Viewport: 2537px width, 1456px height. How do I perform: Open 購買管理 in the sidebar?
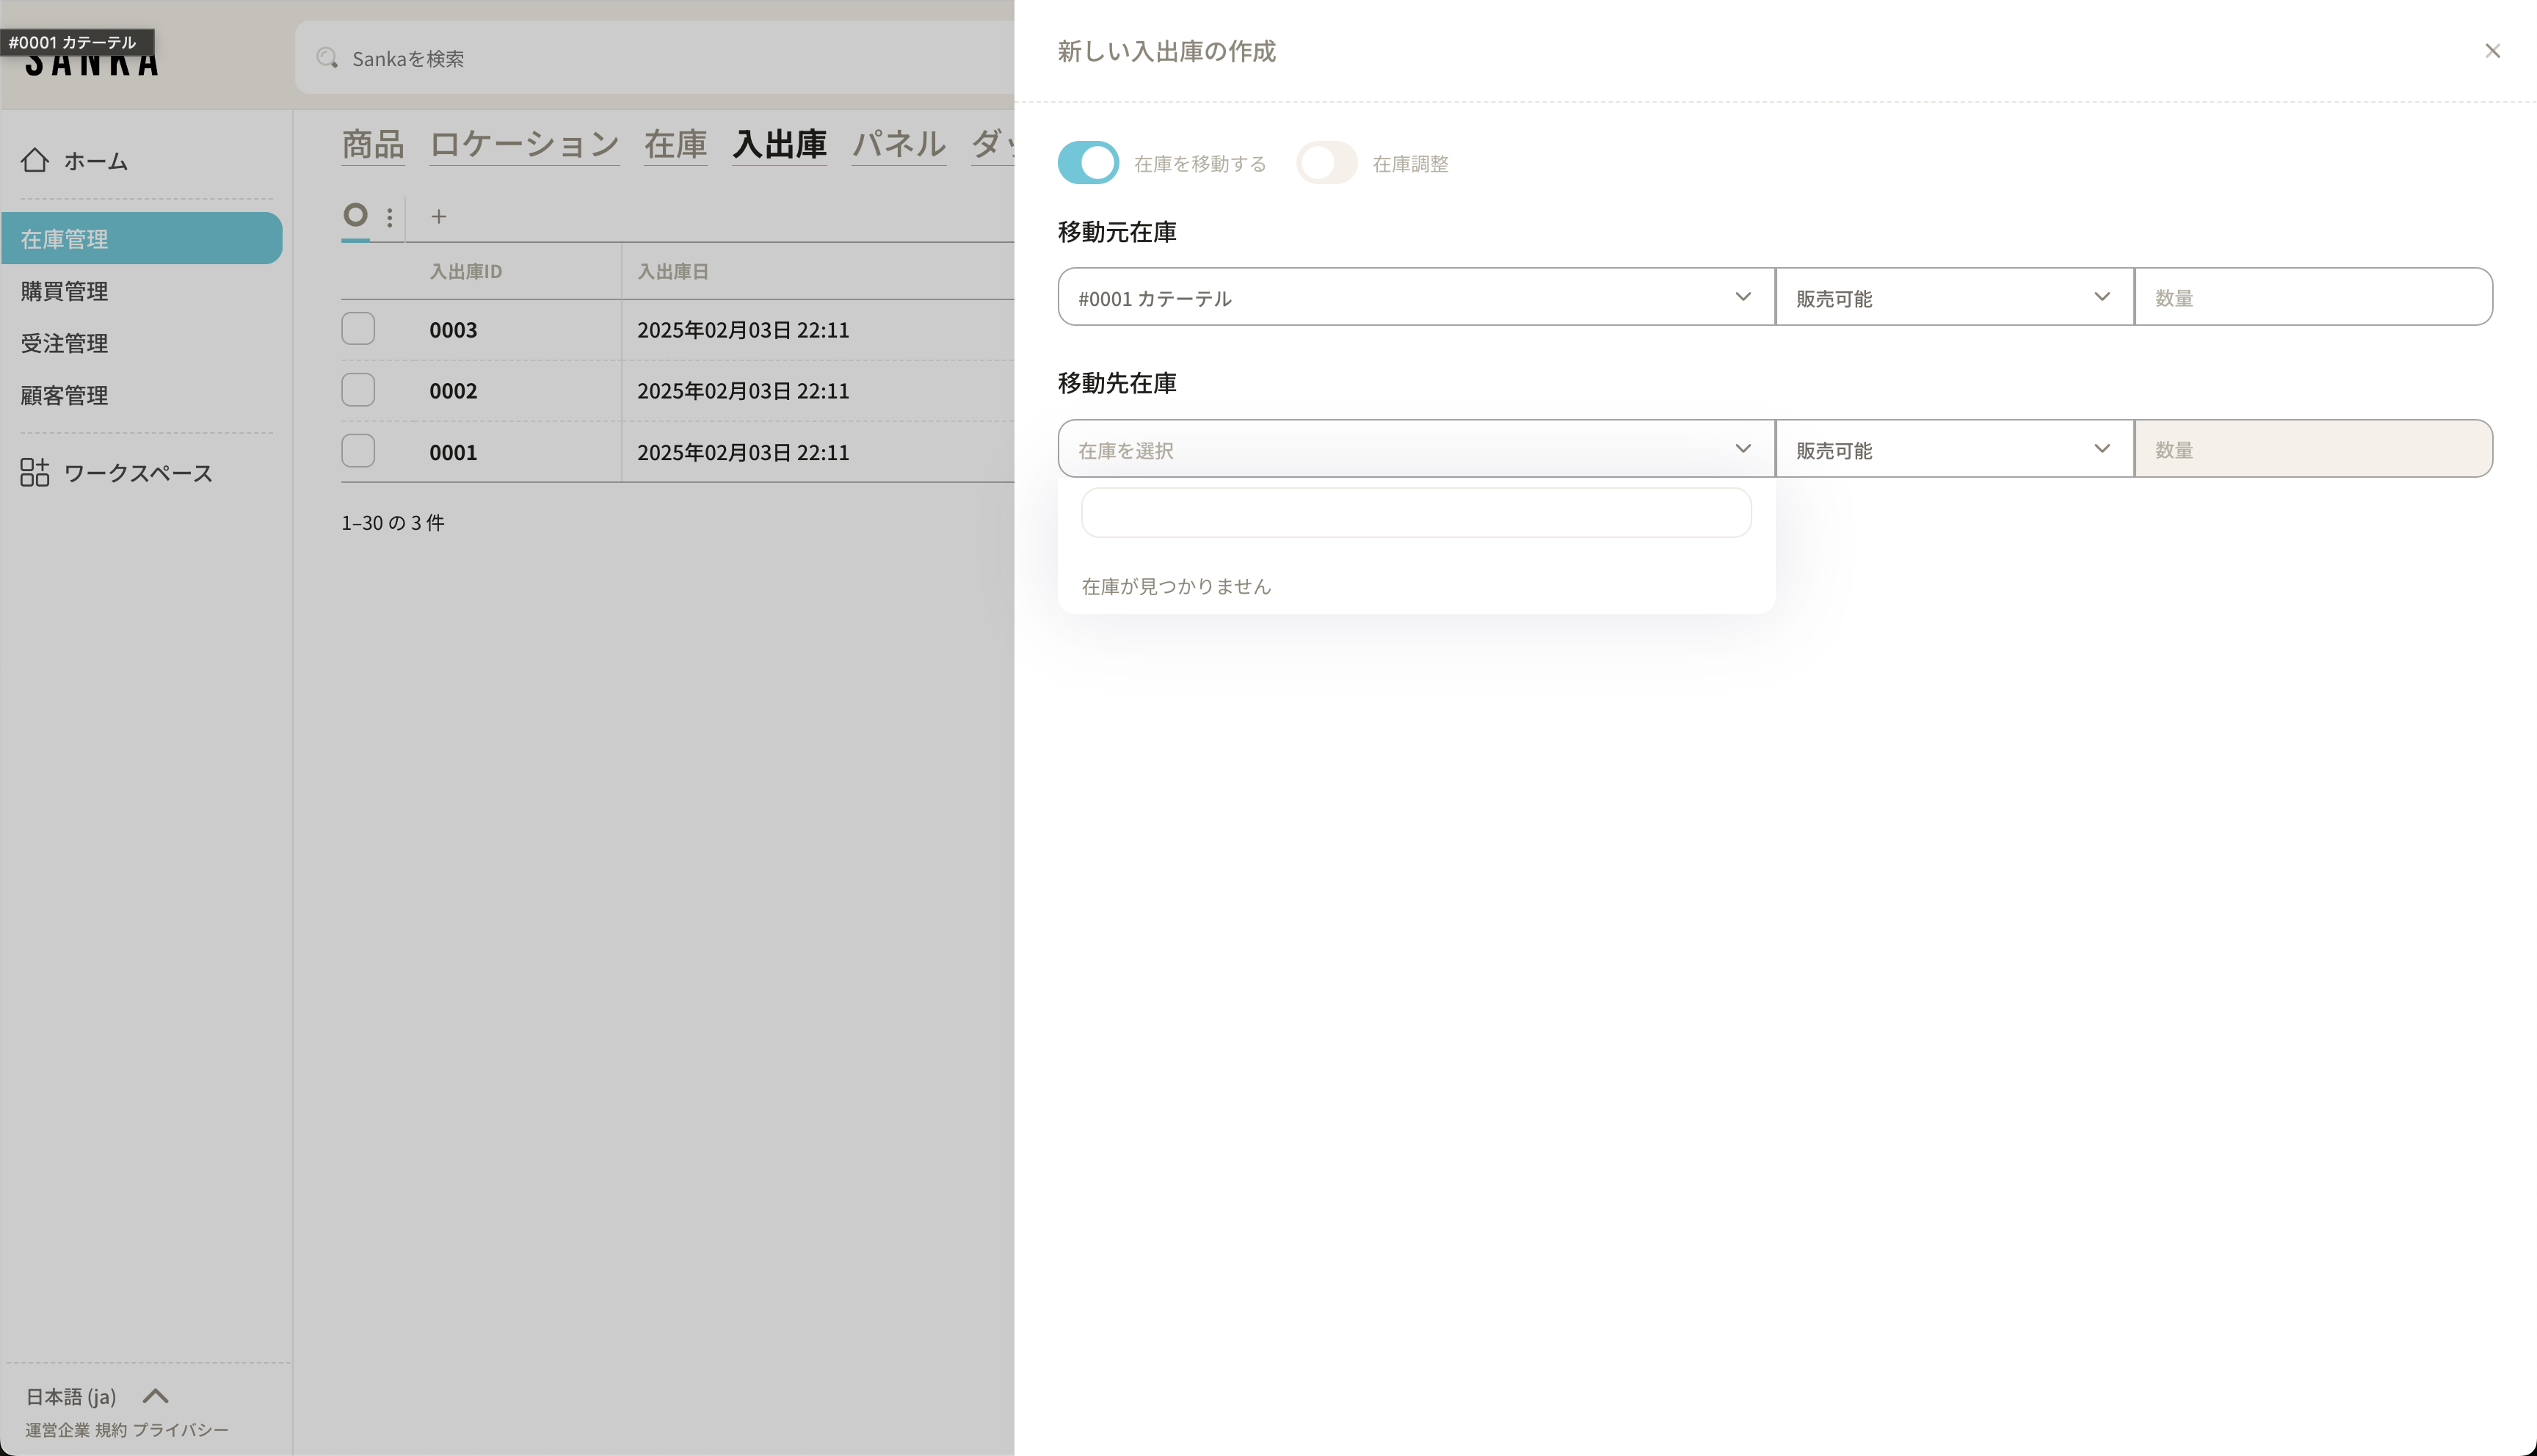65,291
